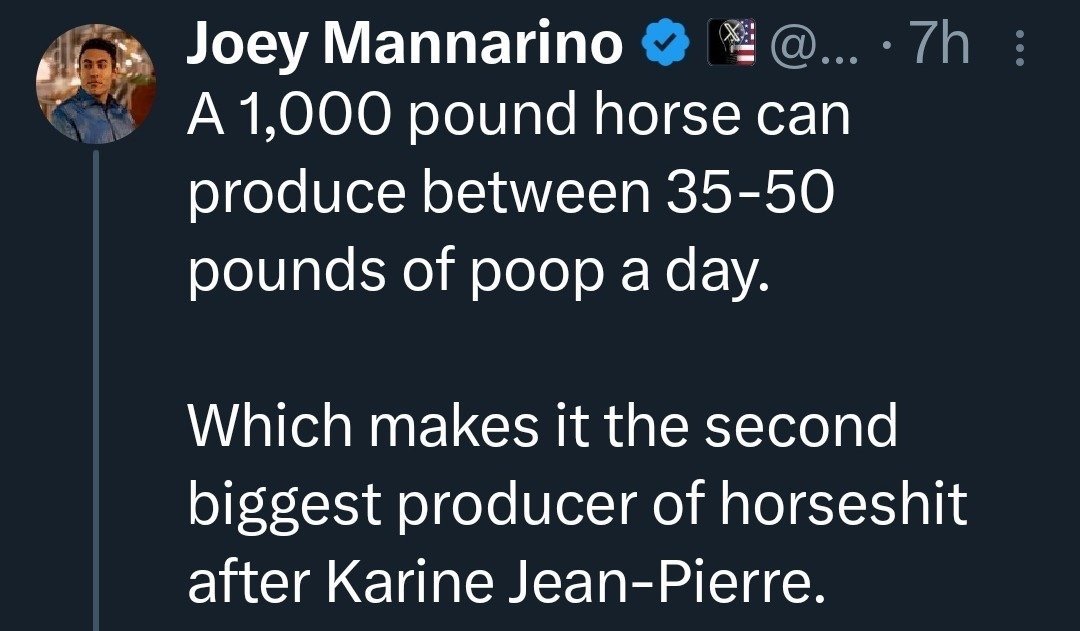
Task: Click the line "produce between 35-50"
Action: (510, 192)
